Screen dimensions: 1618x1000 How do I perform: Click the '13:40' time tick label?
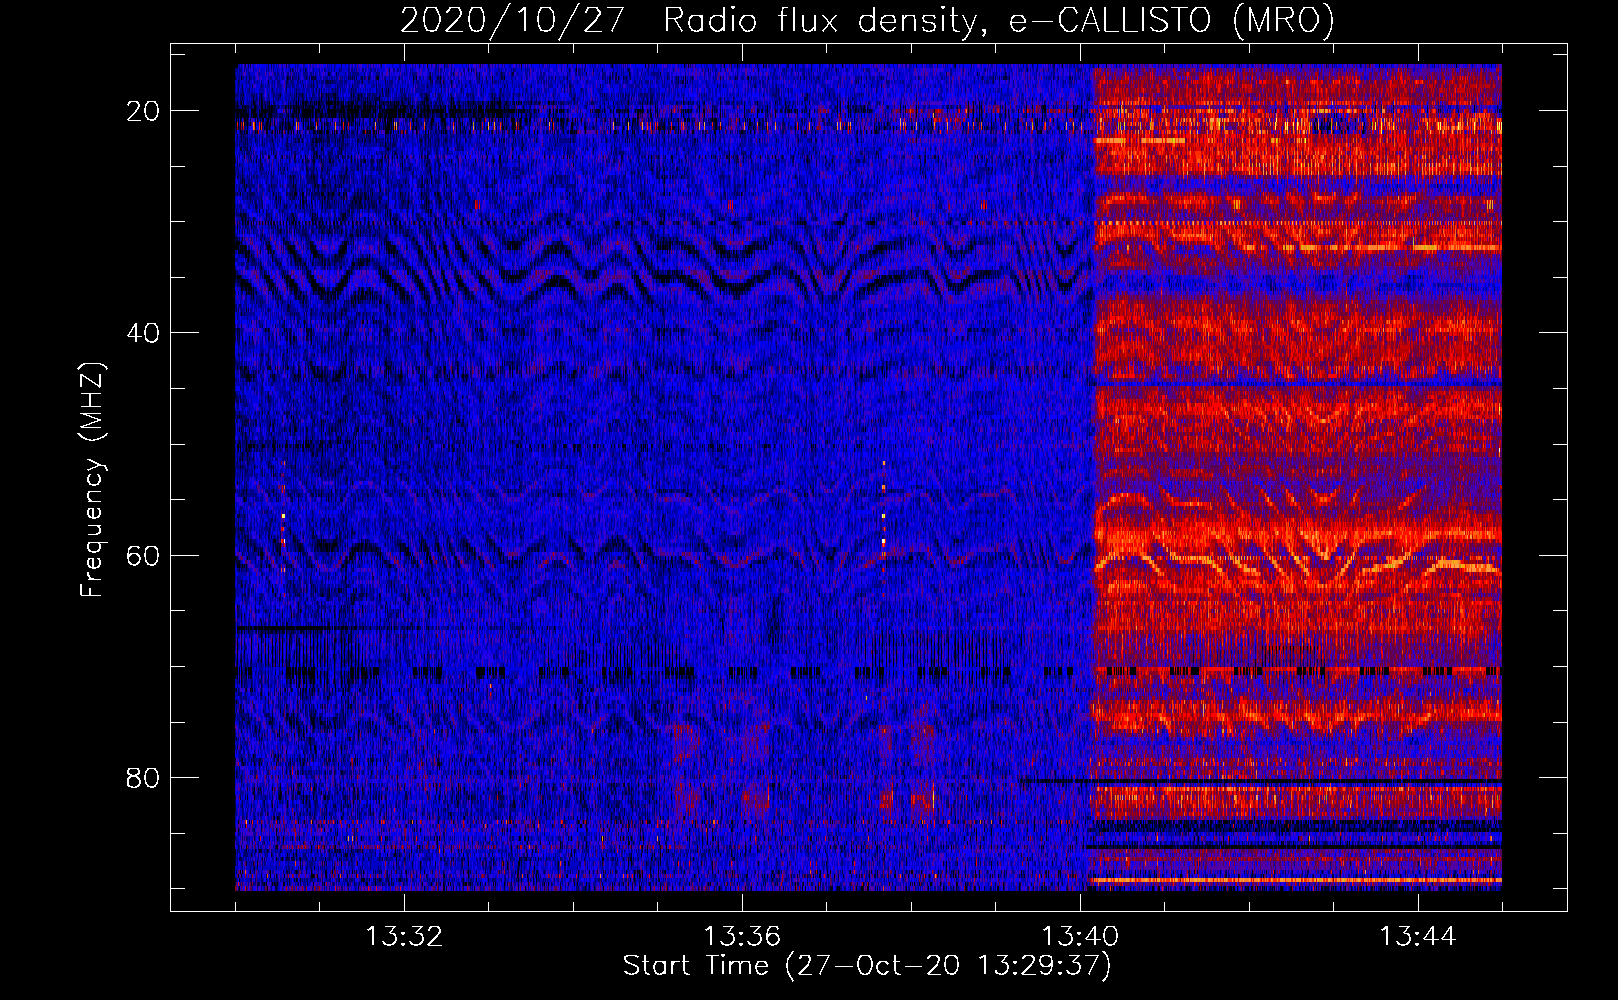click(x=1080, y=937)
